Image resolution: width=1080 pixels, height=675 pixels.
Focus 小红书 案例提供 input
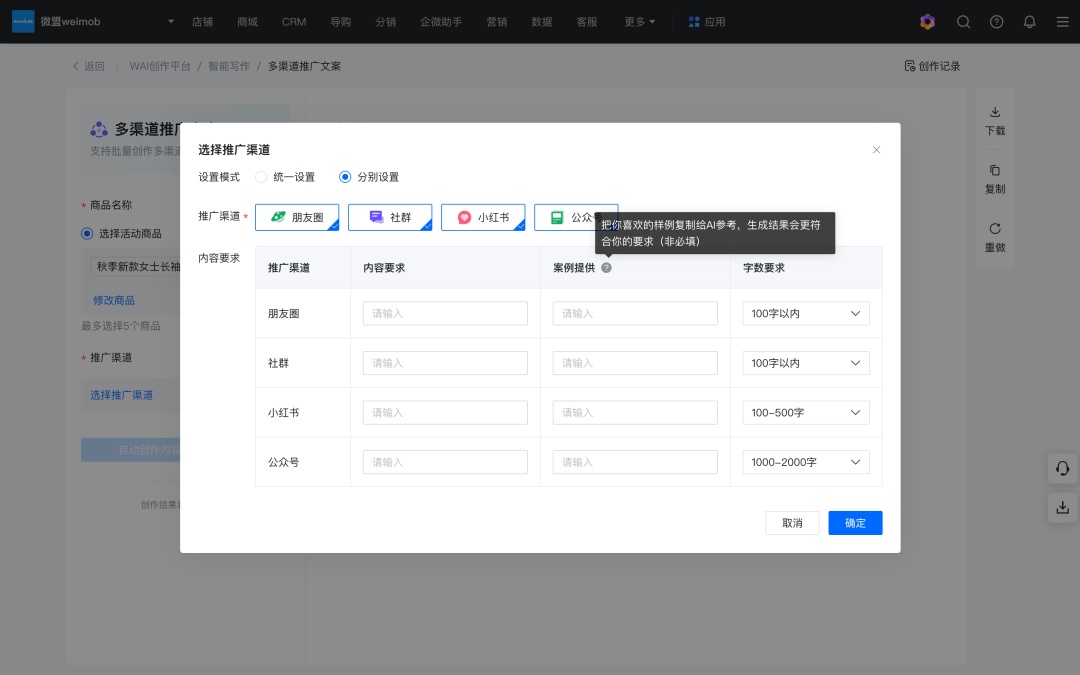click(x=635, y=413)
